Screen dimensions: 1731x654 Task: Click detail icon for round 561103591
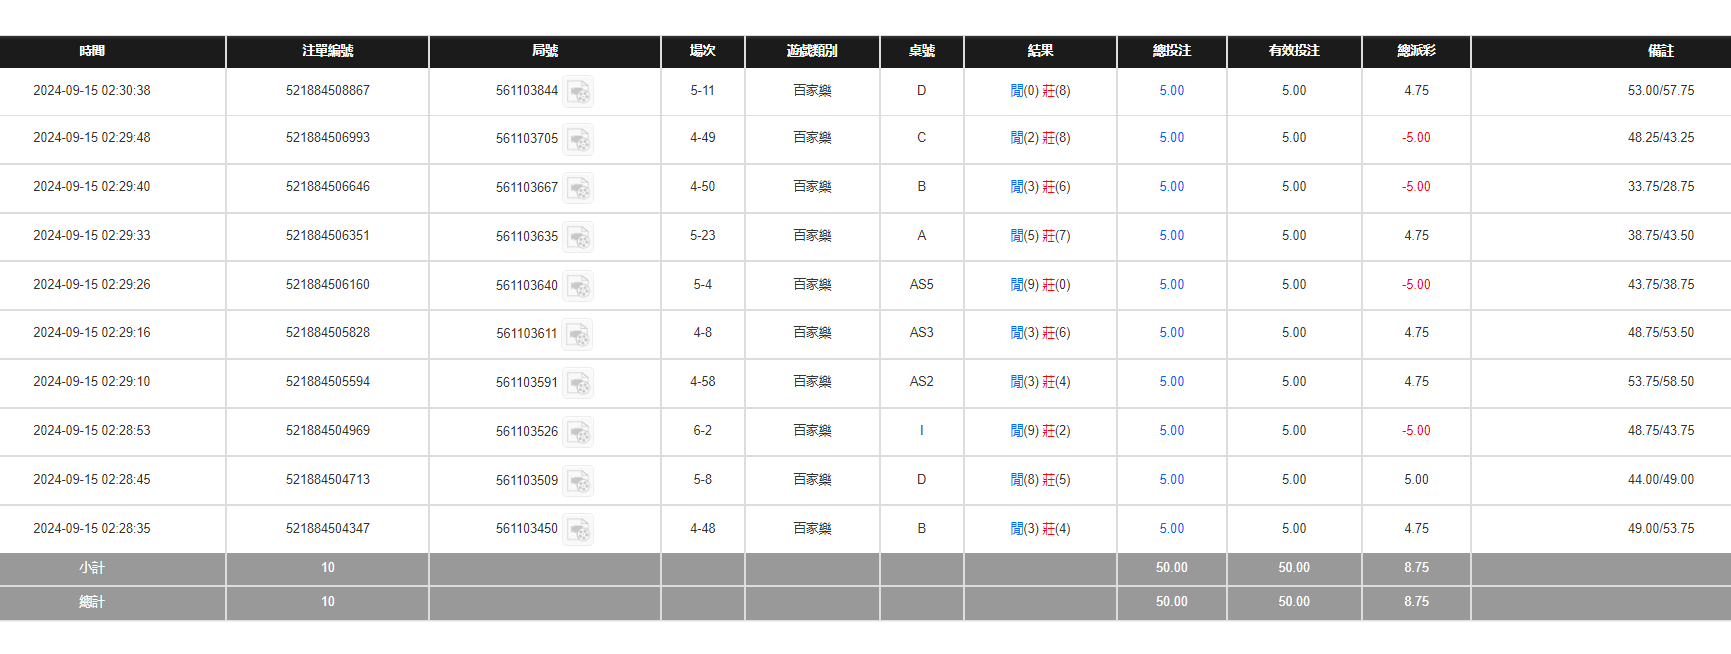coord(578,383)
